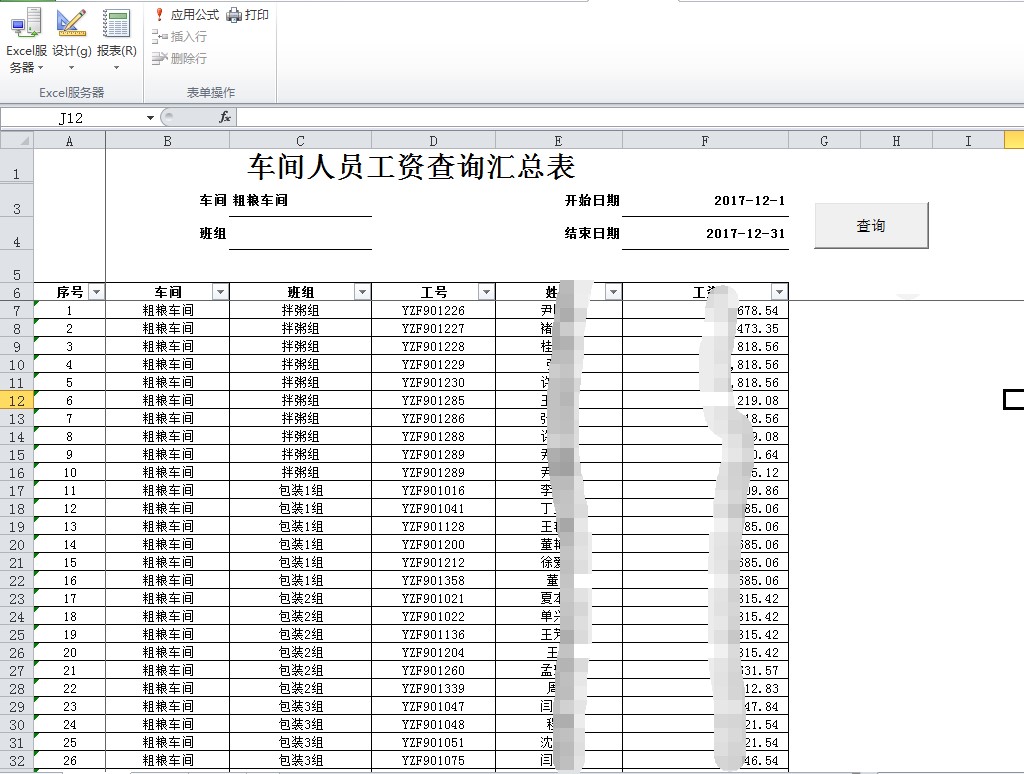Open the 序号 column filter dropdown
The height and width of the screenshot is (774, 1024).
click(96, 292)
